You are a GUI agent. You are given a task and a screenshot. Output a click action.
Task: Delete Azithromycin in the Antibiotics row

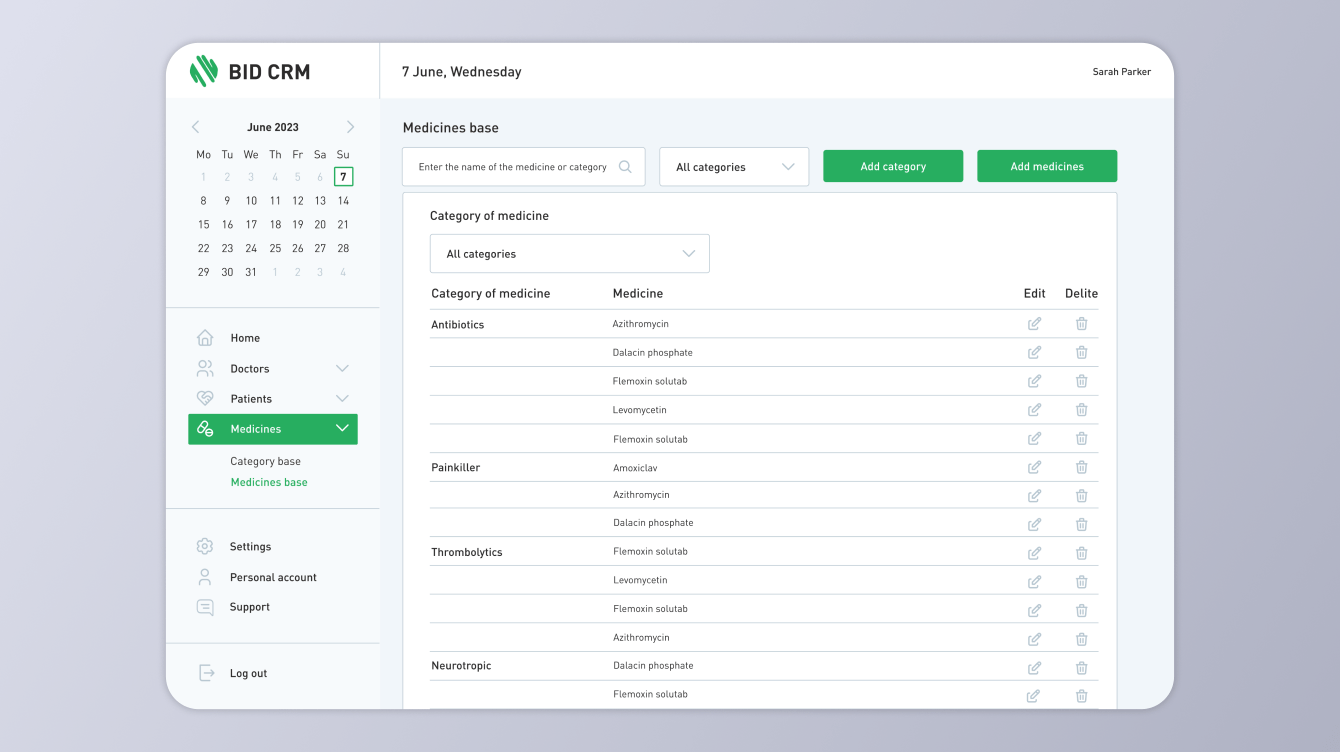point(1081,324)
